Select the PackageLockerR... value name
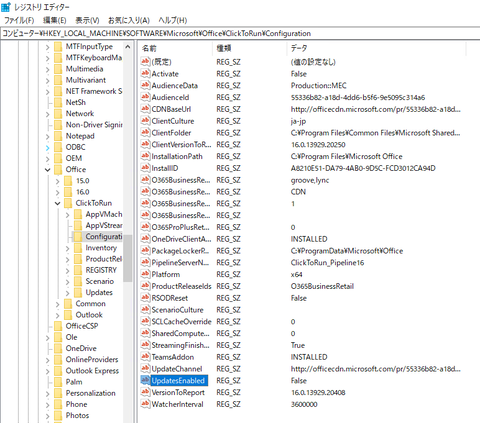 pyautogui.click(x=180, y=251)
